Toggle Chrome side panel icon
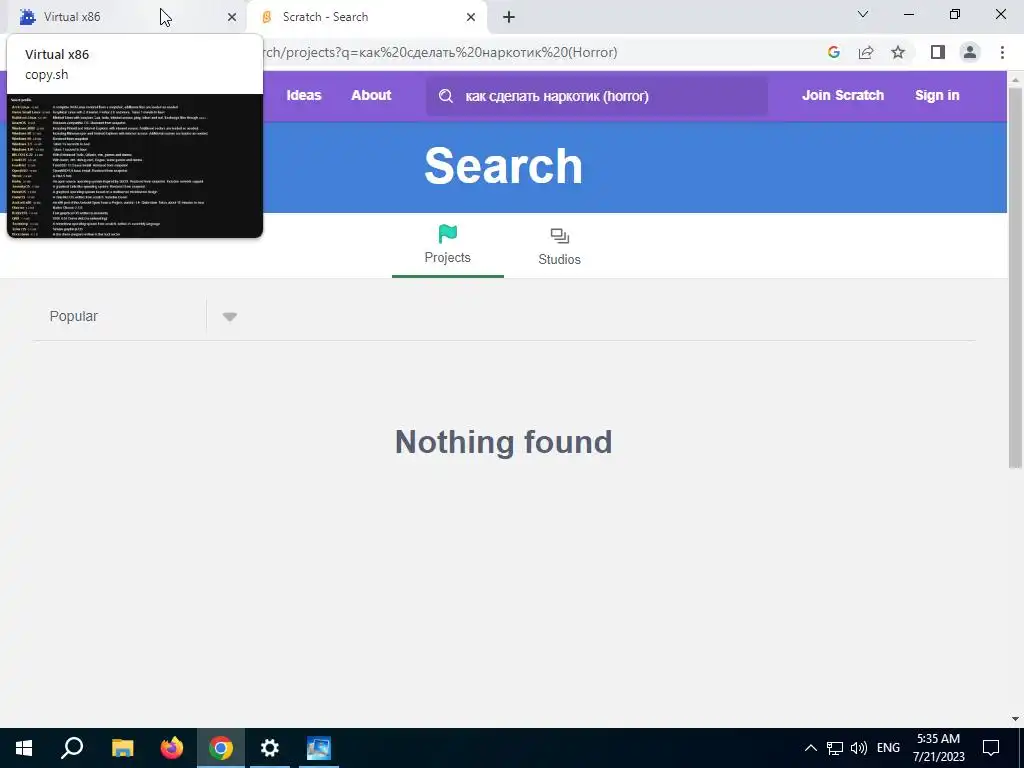Image resolution: width=1024 pixels, height=768 pixels. 938,52
